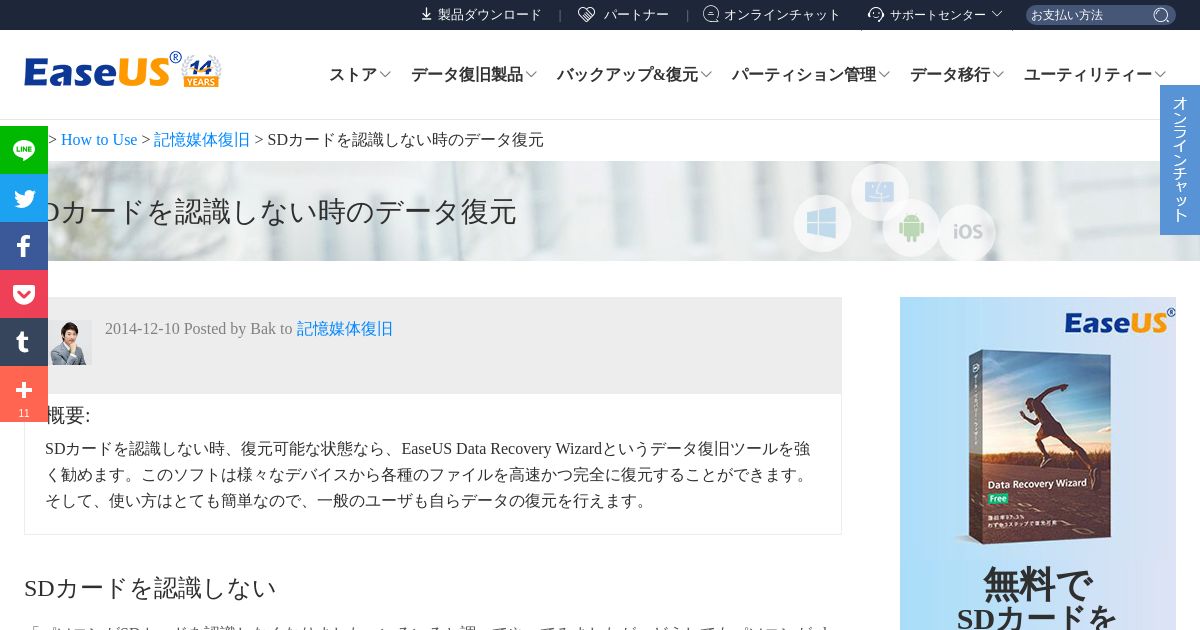The image size is (1200, 630).
Task: Open 記憶媒体復旧 category link in post info
Action: [345, 329]
